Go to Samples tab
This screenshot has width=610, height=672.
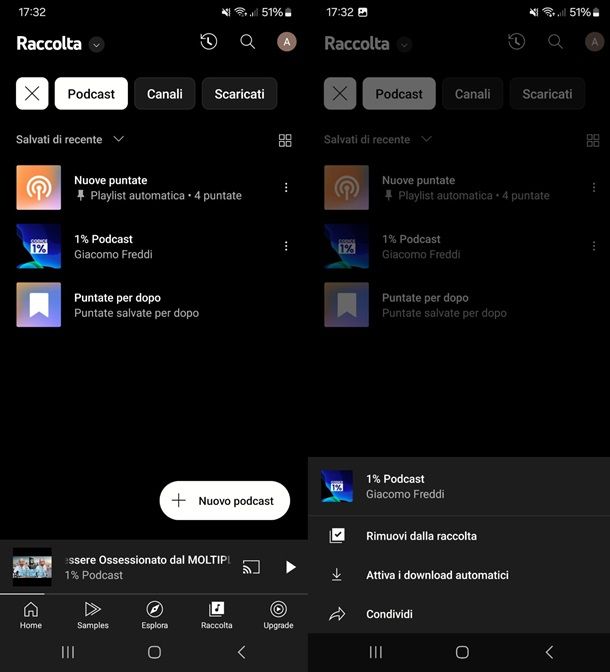tap(93, 615)
